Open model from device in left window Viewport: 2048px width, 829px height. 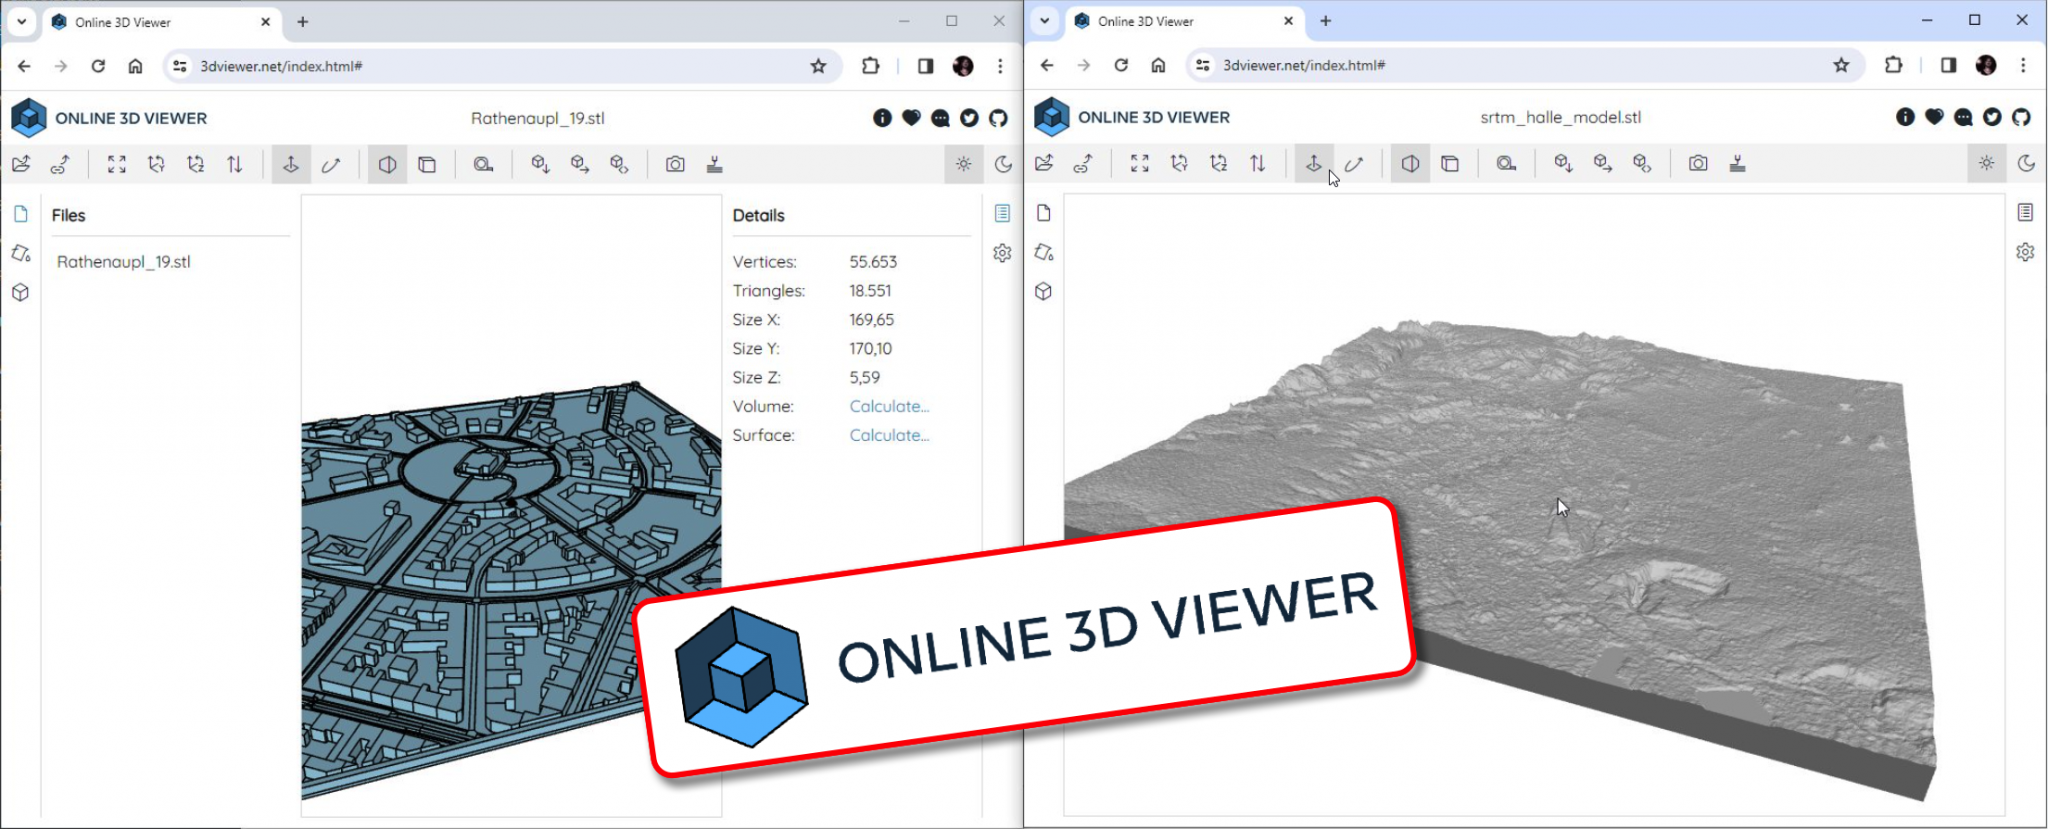[22, 164]
